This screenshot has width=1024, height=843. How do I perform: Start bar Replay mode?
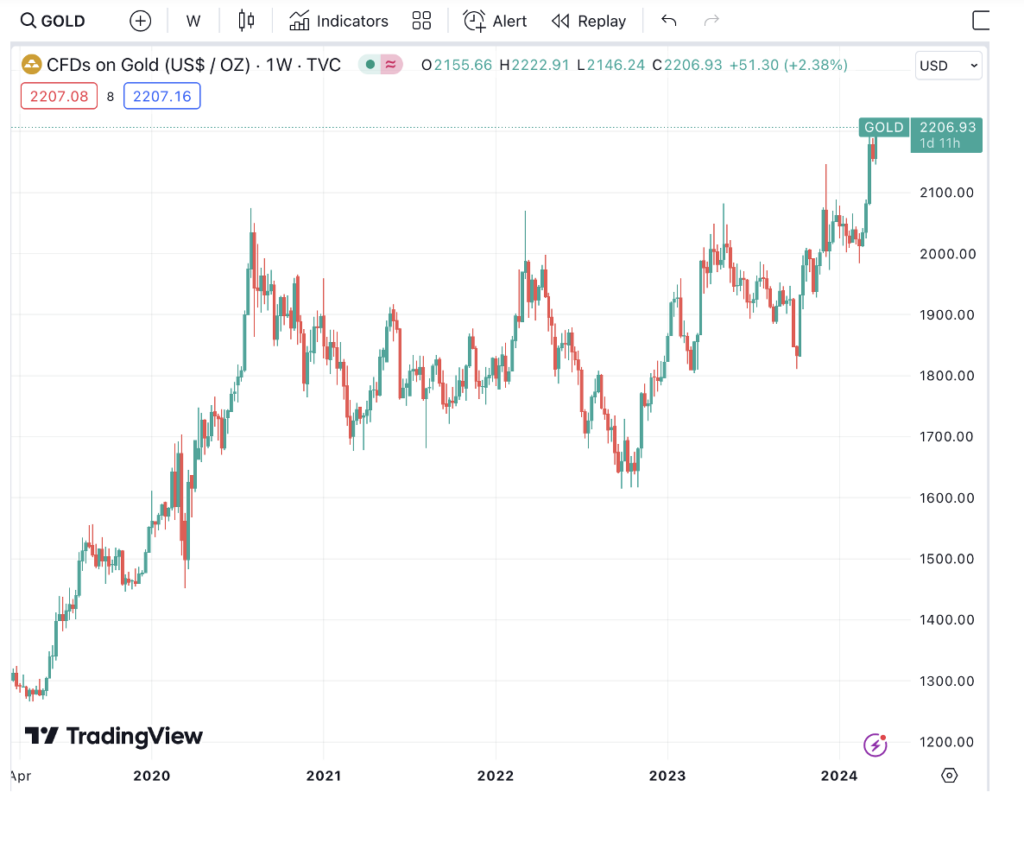pos(589,21)
